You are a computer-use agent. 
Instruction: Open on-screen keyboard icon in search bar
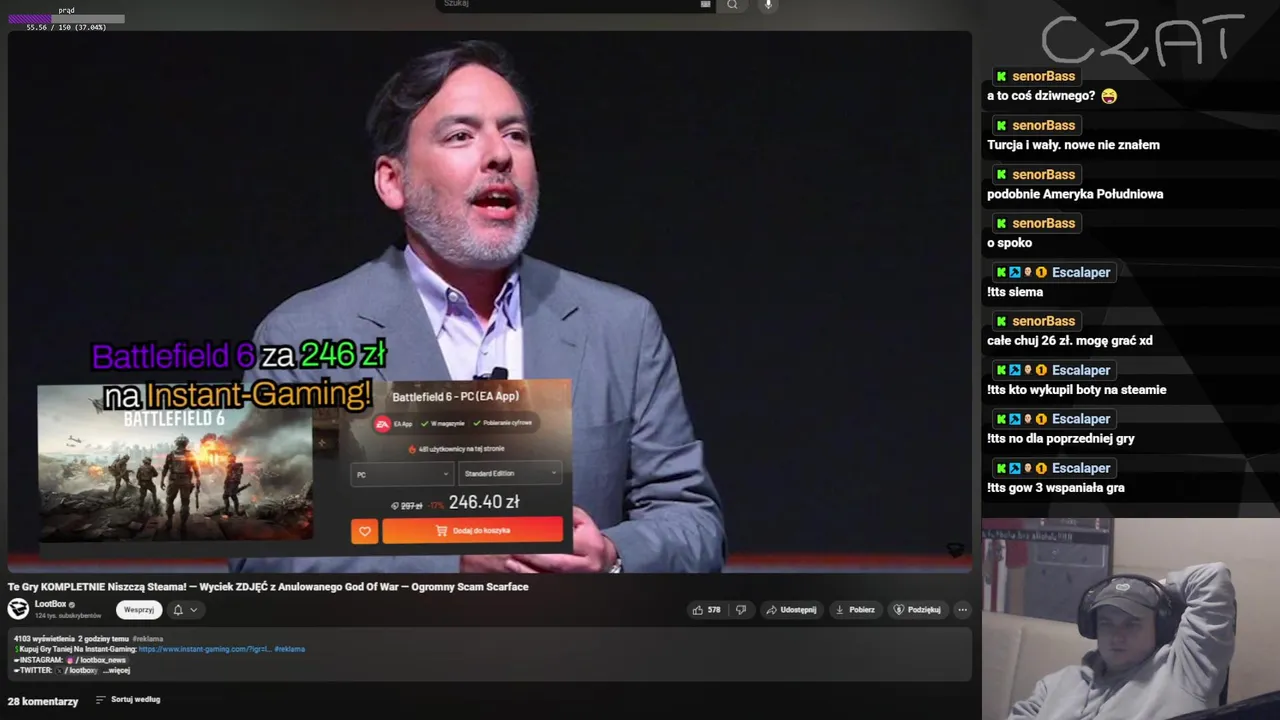705,4
